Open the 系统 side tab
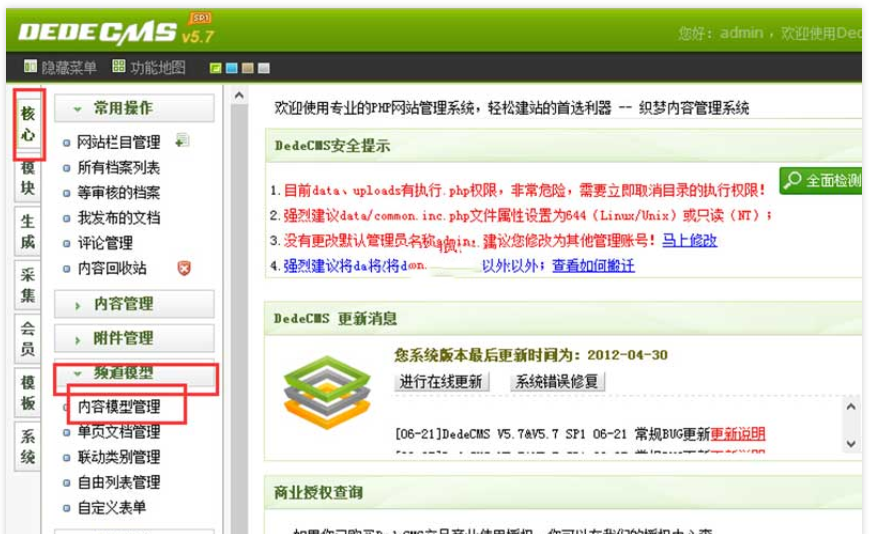This screenshot has width=869, height=534. 28,447
